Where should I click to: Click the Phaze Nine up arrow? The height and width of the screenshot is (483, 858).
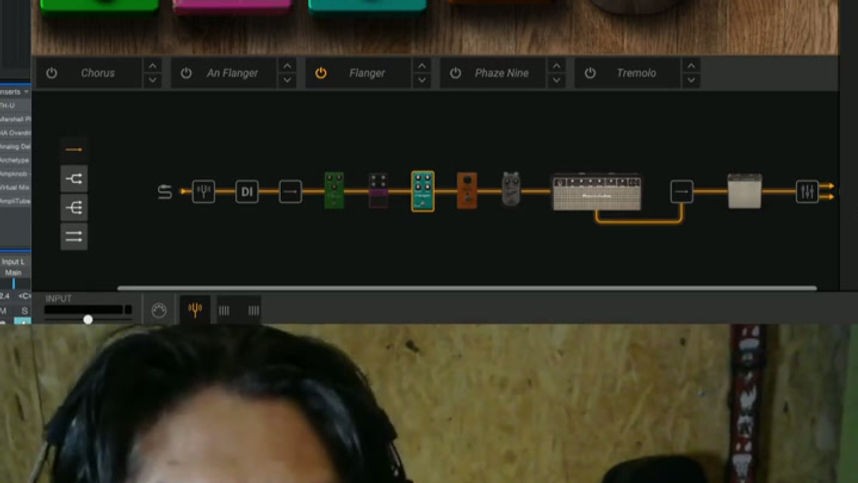click(556, 66)
